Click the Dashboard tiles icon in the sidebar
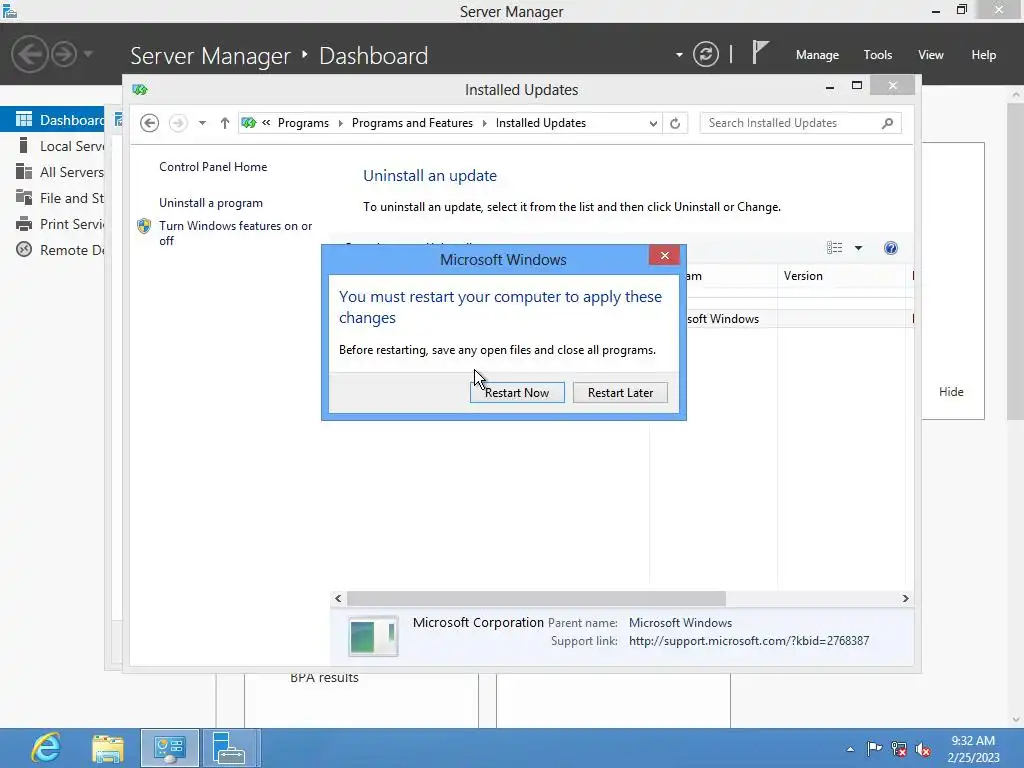Screen dimensions: 1024x768 click(x=24, y=119)
